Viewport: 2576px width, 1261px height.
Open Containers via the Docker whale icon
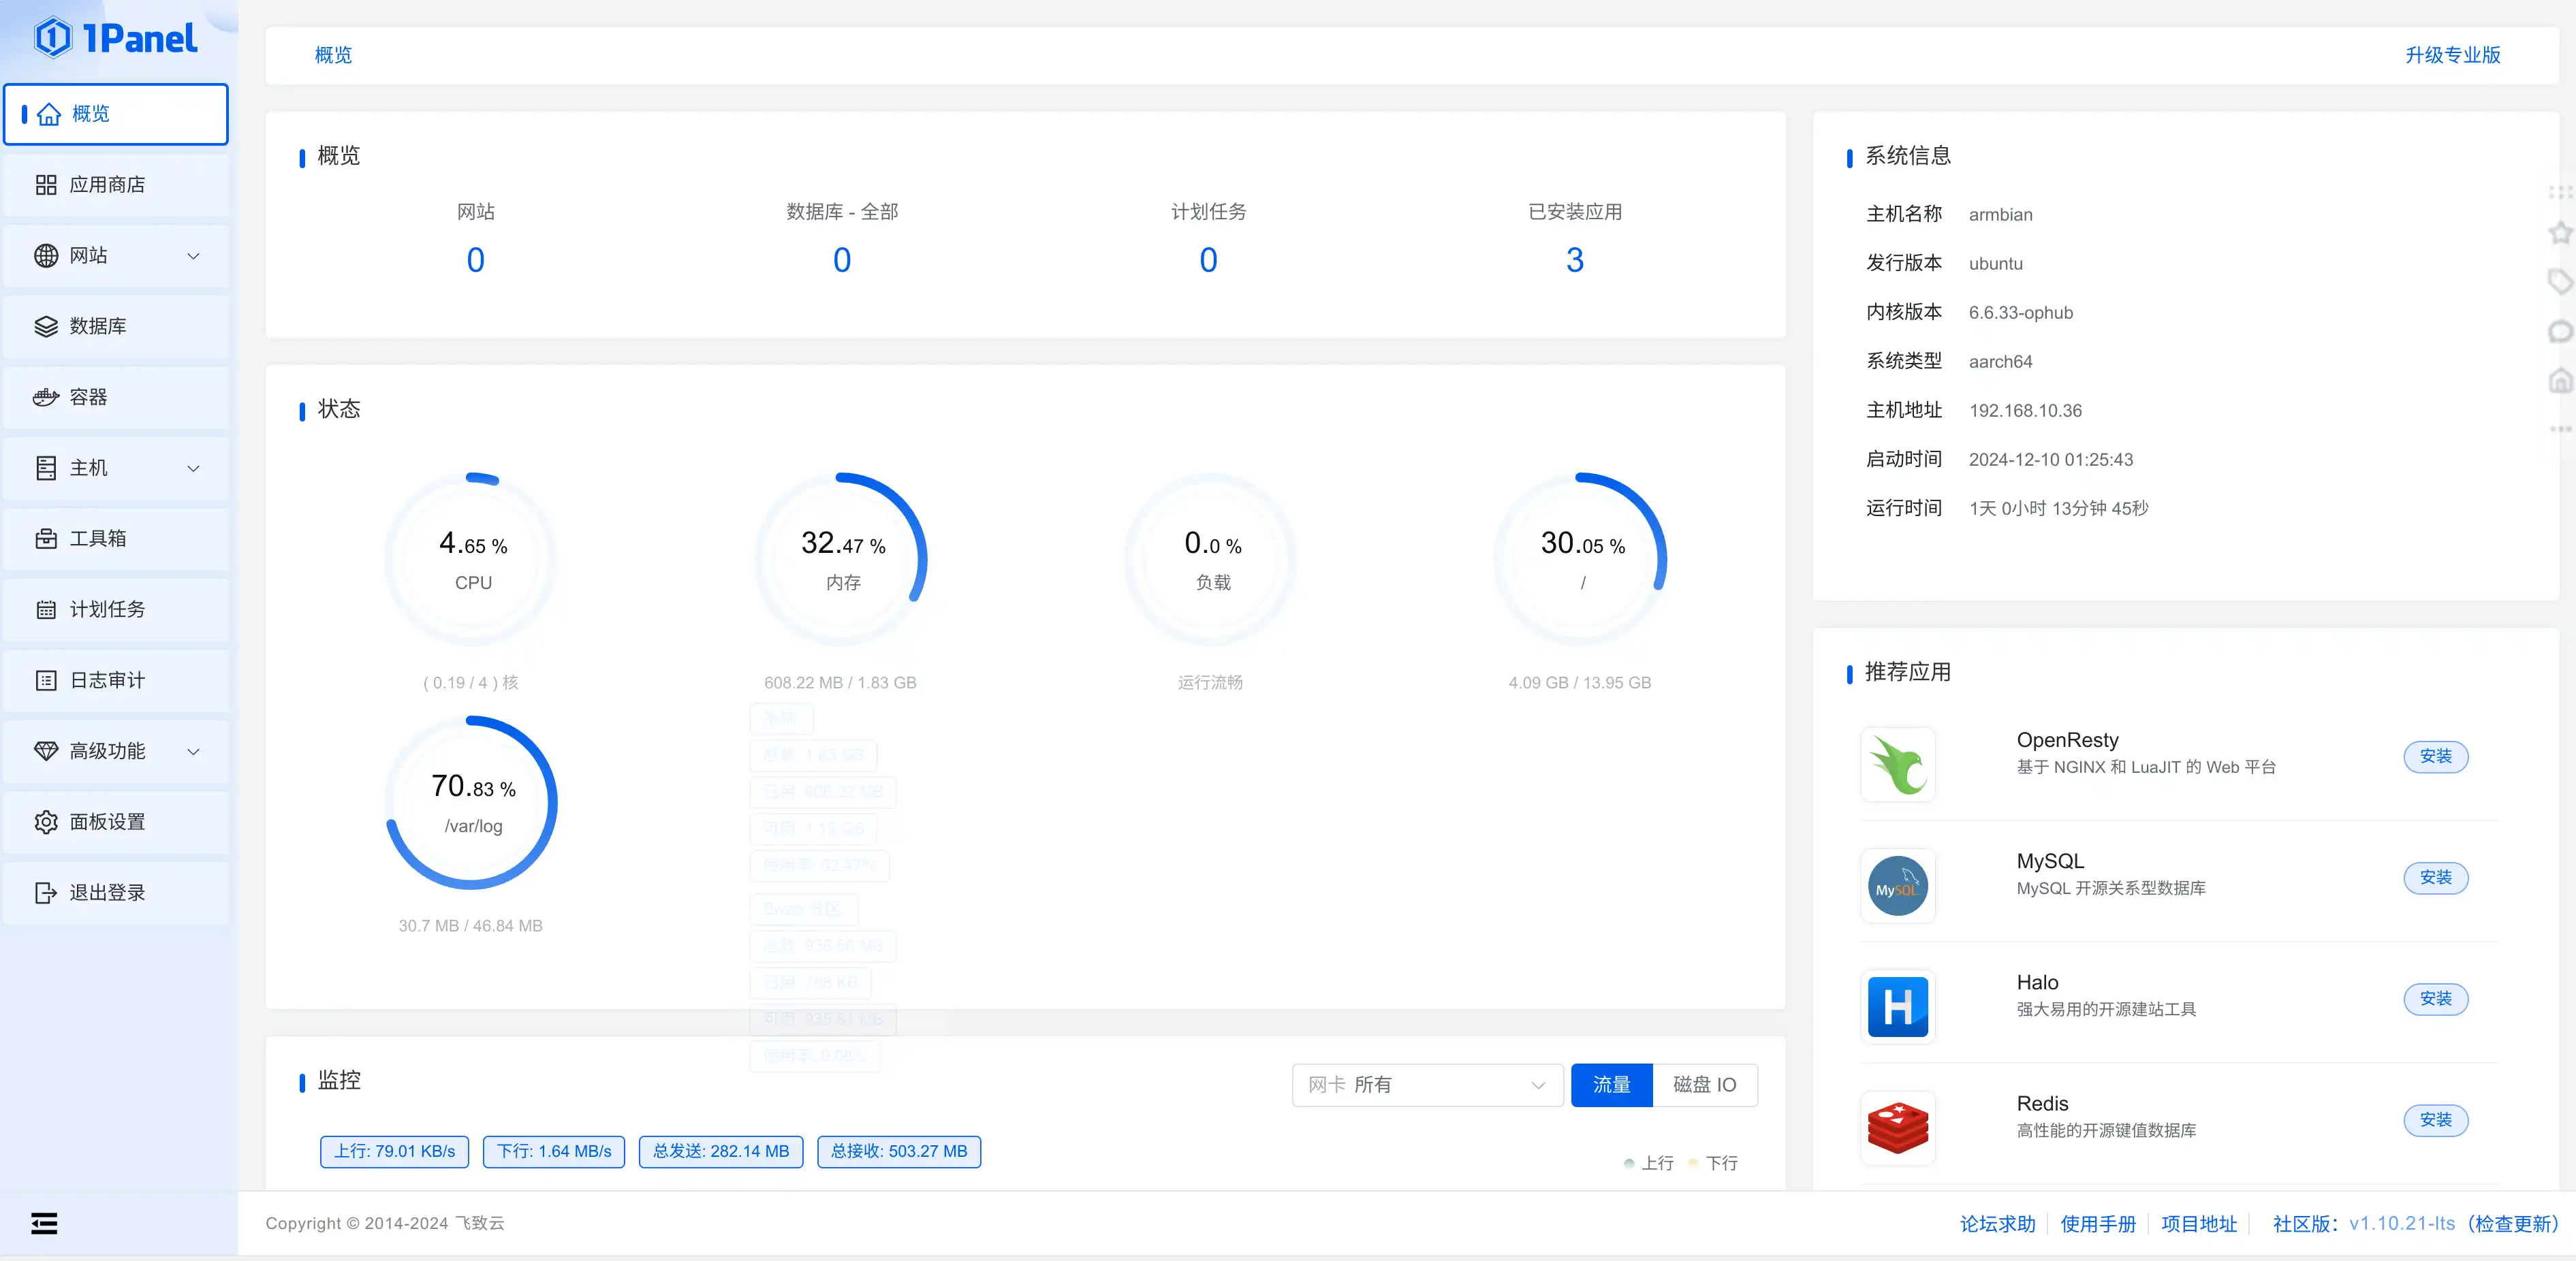pos(46,397)
